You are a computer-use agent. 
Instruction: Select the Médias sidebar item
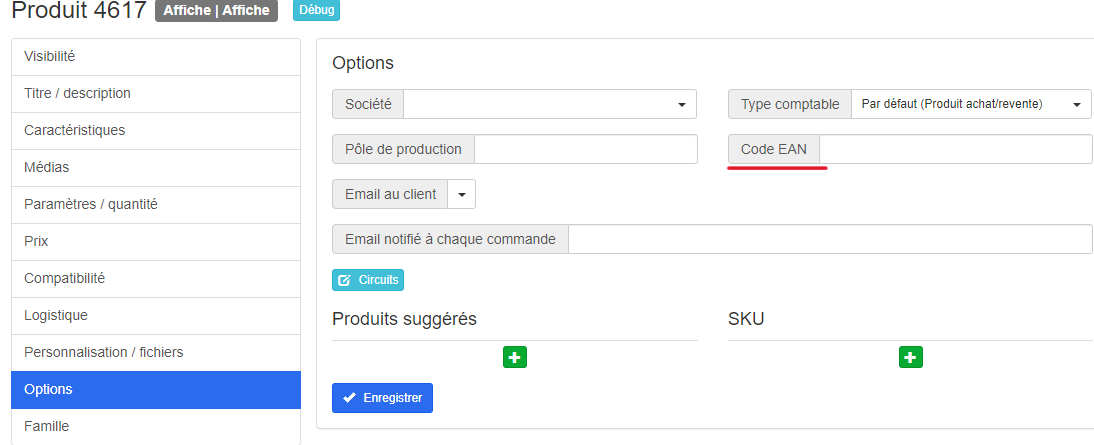(x=156, y=167)
